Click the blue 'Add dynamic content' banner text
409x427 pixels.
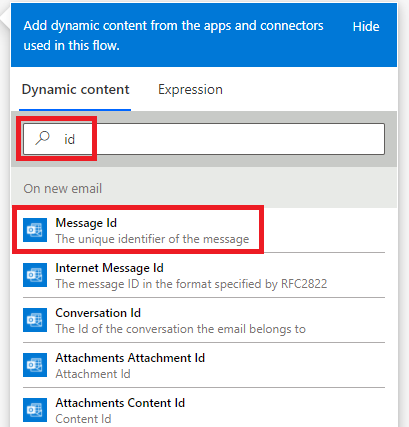click(173, 35)
